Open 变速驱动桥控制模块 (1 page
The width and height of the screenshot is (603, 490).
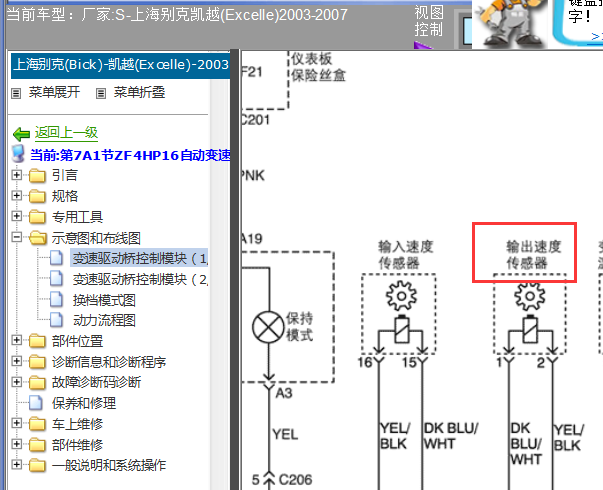140,258
